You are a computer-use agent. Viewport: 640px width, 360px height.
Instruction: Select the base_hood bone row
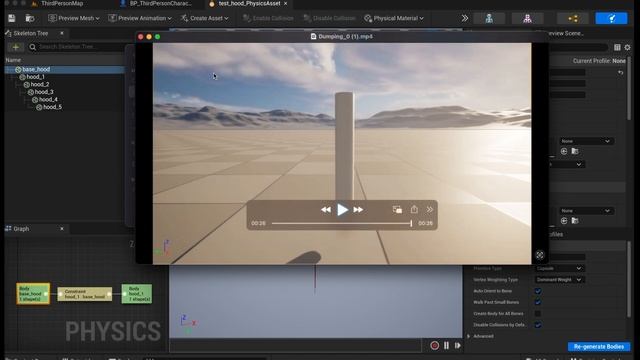[64, 69]
